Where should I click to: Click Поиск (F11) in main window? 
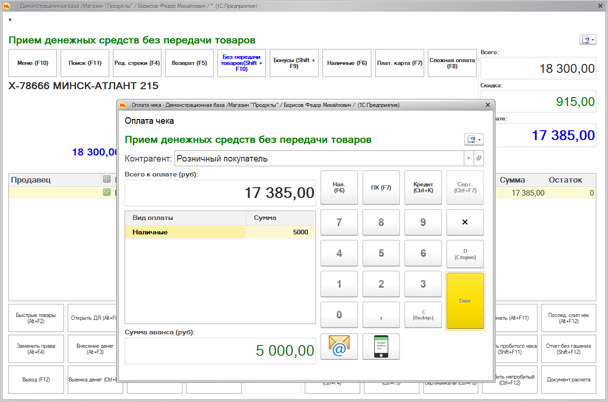point(85,63)
